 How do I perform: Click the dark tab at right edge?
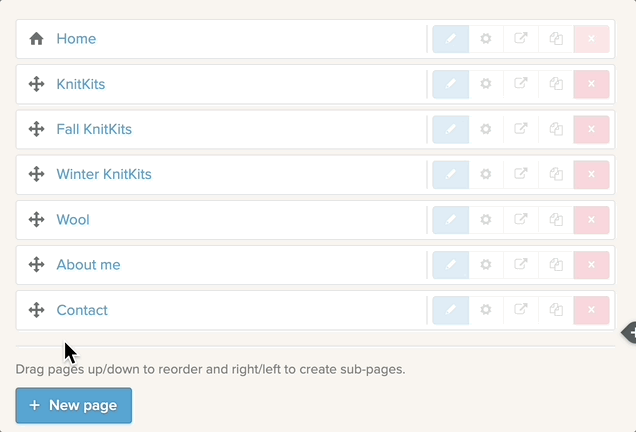(629, 332)
